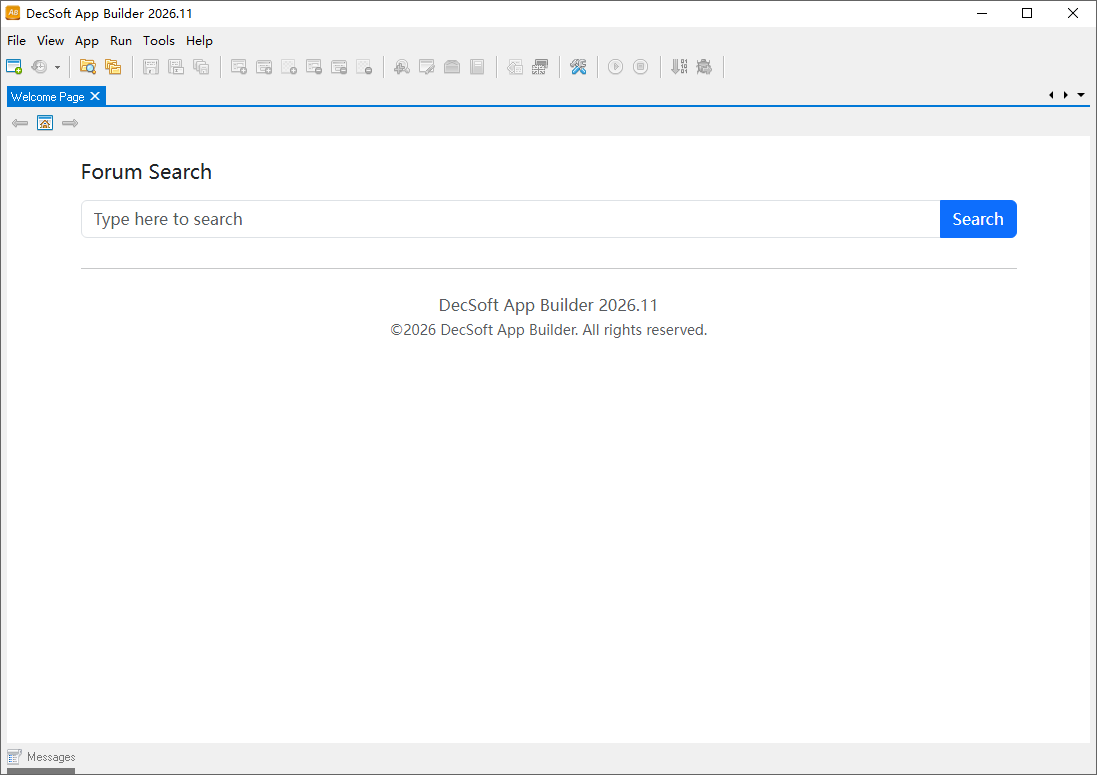The width and height of the screenshot is (1097, 775).
Task: Click the open folder with magnifier icon
Action: click(87, 66)
